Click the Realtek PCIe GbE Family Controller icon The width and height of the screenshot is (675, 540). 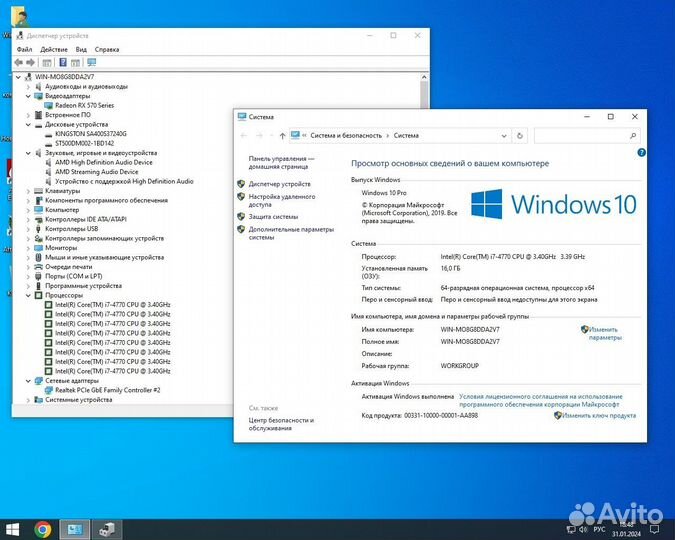tap(49, 390)
